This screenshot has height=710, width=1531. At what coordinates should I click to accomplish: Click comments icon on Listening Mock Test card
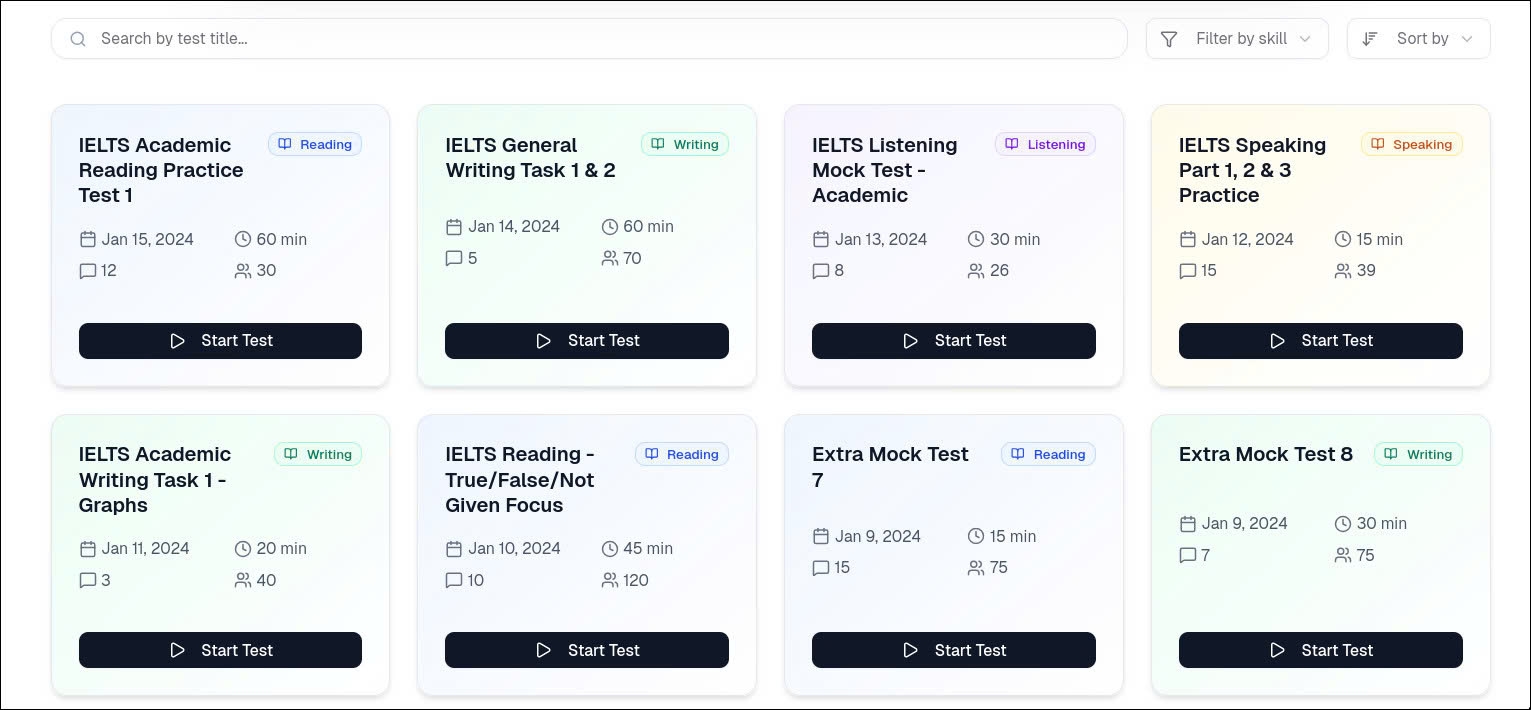point(821,271)
